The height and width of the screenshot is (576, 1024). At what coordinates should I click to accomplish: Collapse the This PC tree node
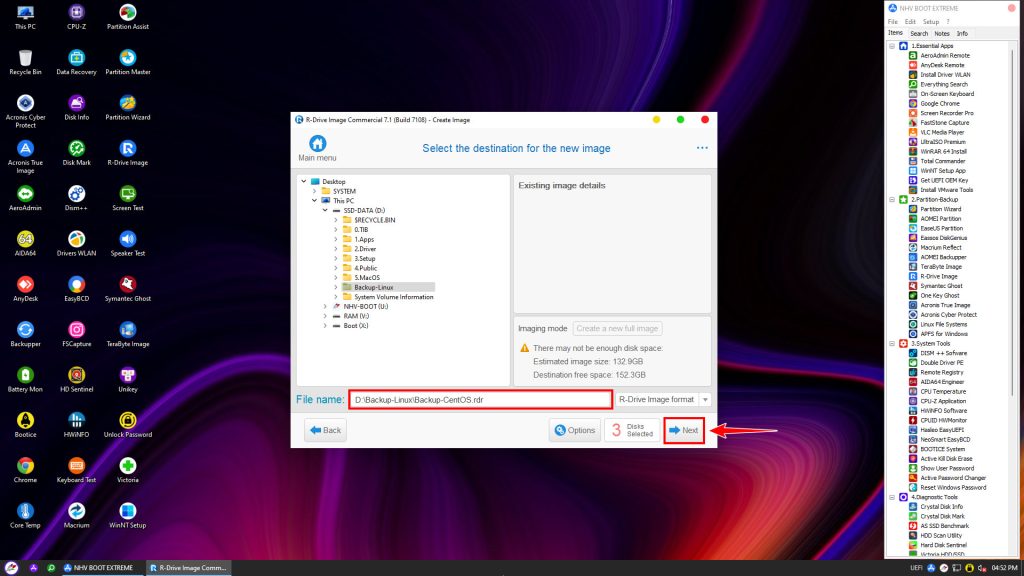pyautogui.click(x=315, y=200)
